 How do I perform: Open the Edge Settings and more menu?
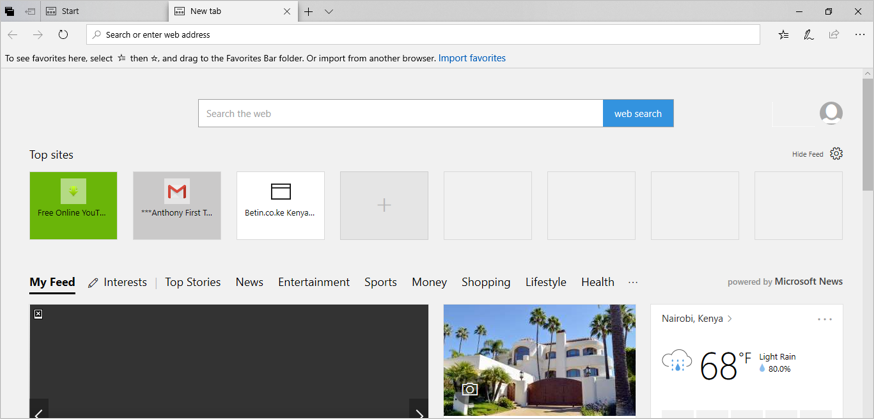[859, 35]
